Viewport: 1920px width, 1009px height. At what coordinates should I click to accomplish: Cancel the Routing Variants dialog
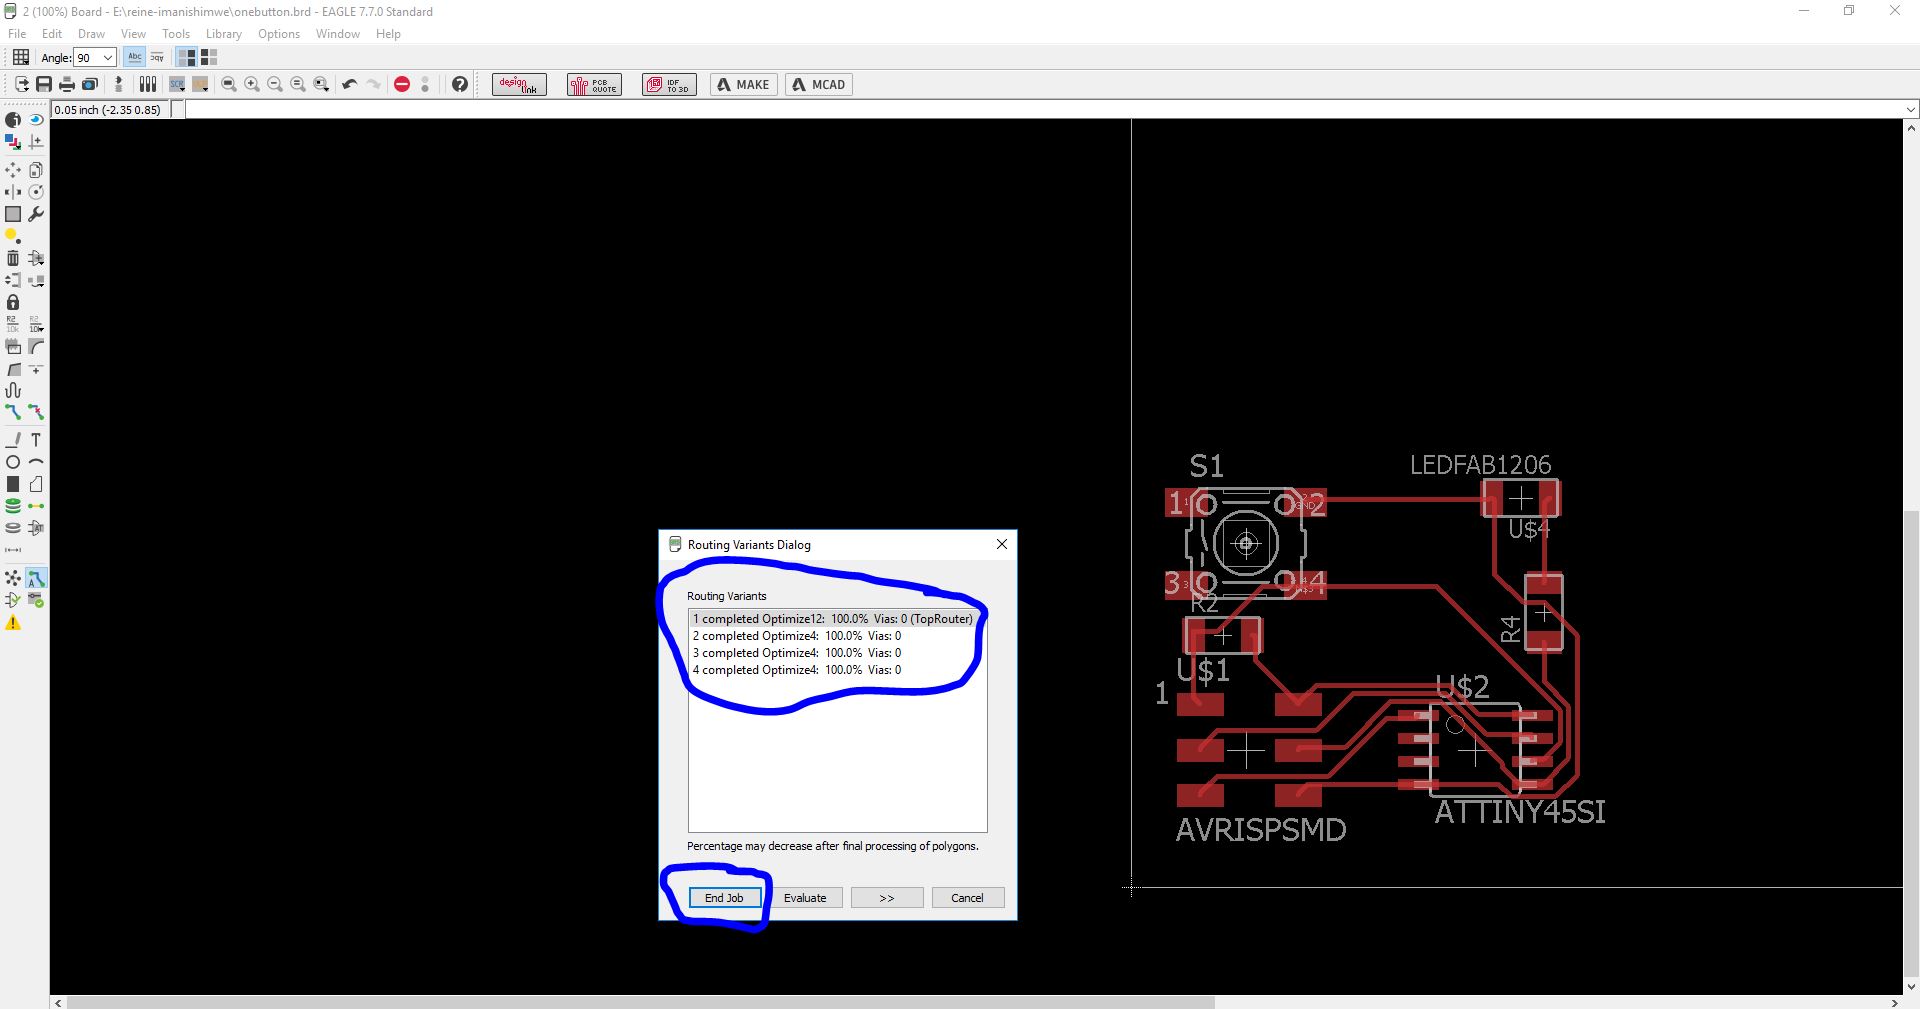point(967,898)
